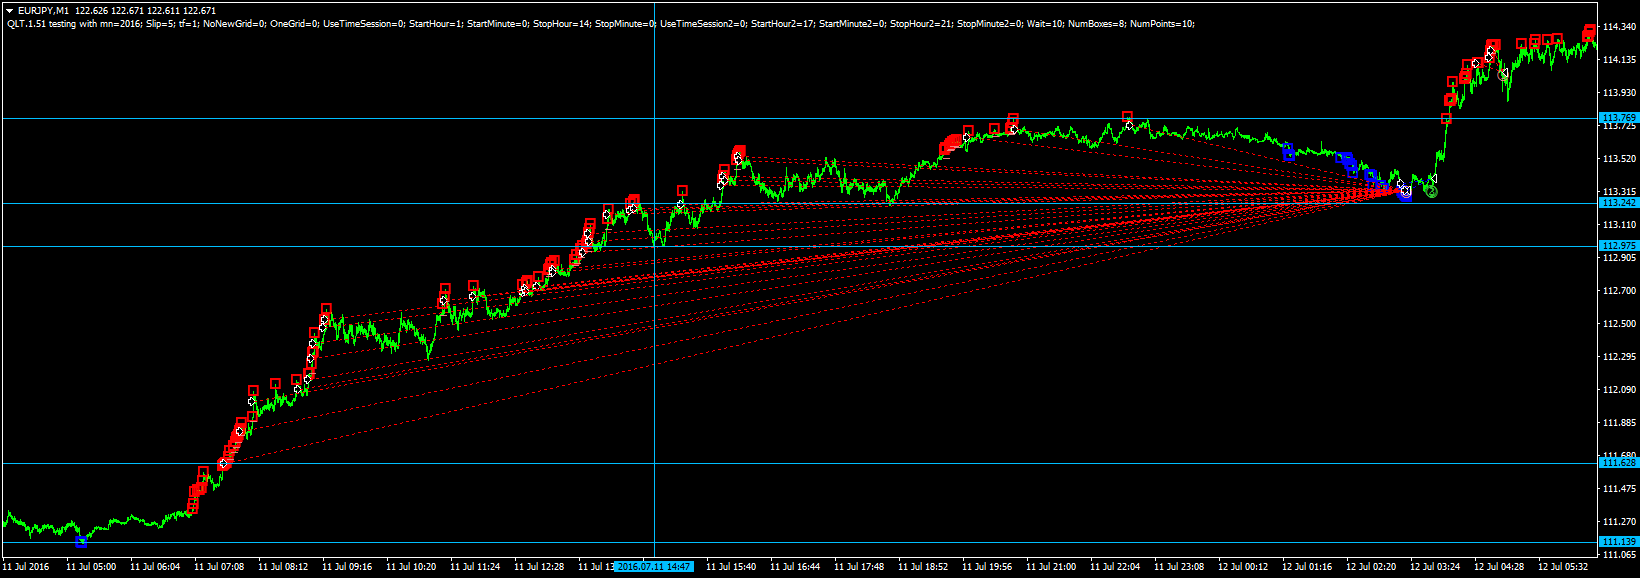This screenshot has height=578, width=1640.
Task: Click the EURJPY,M1 symbol title text
Action: 43,10
